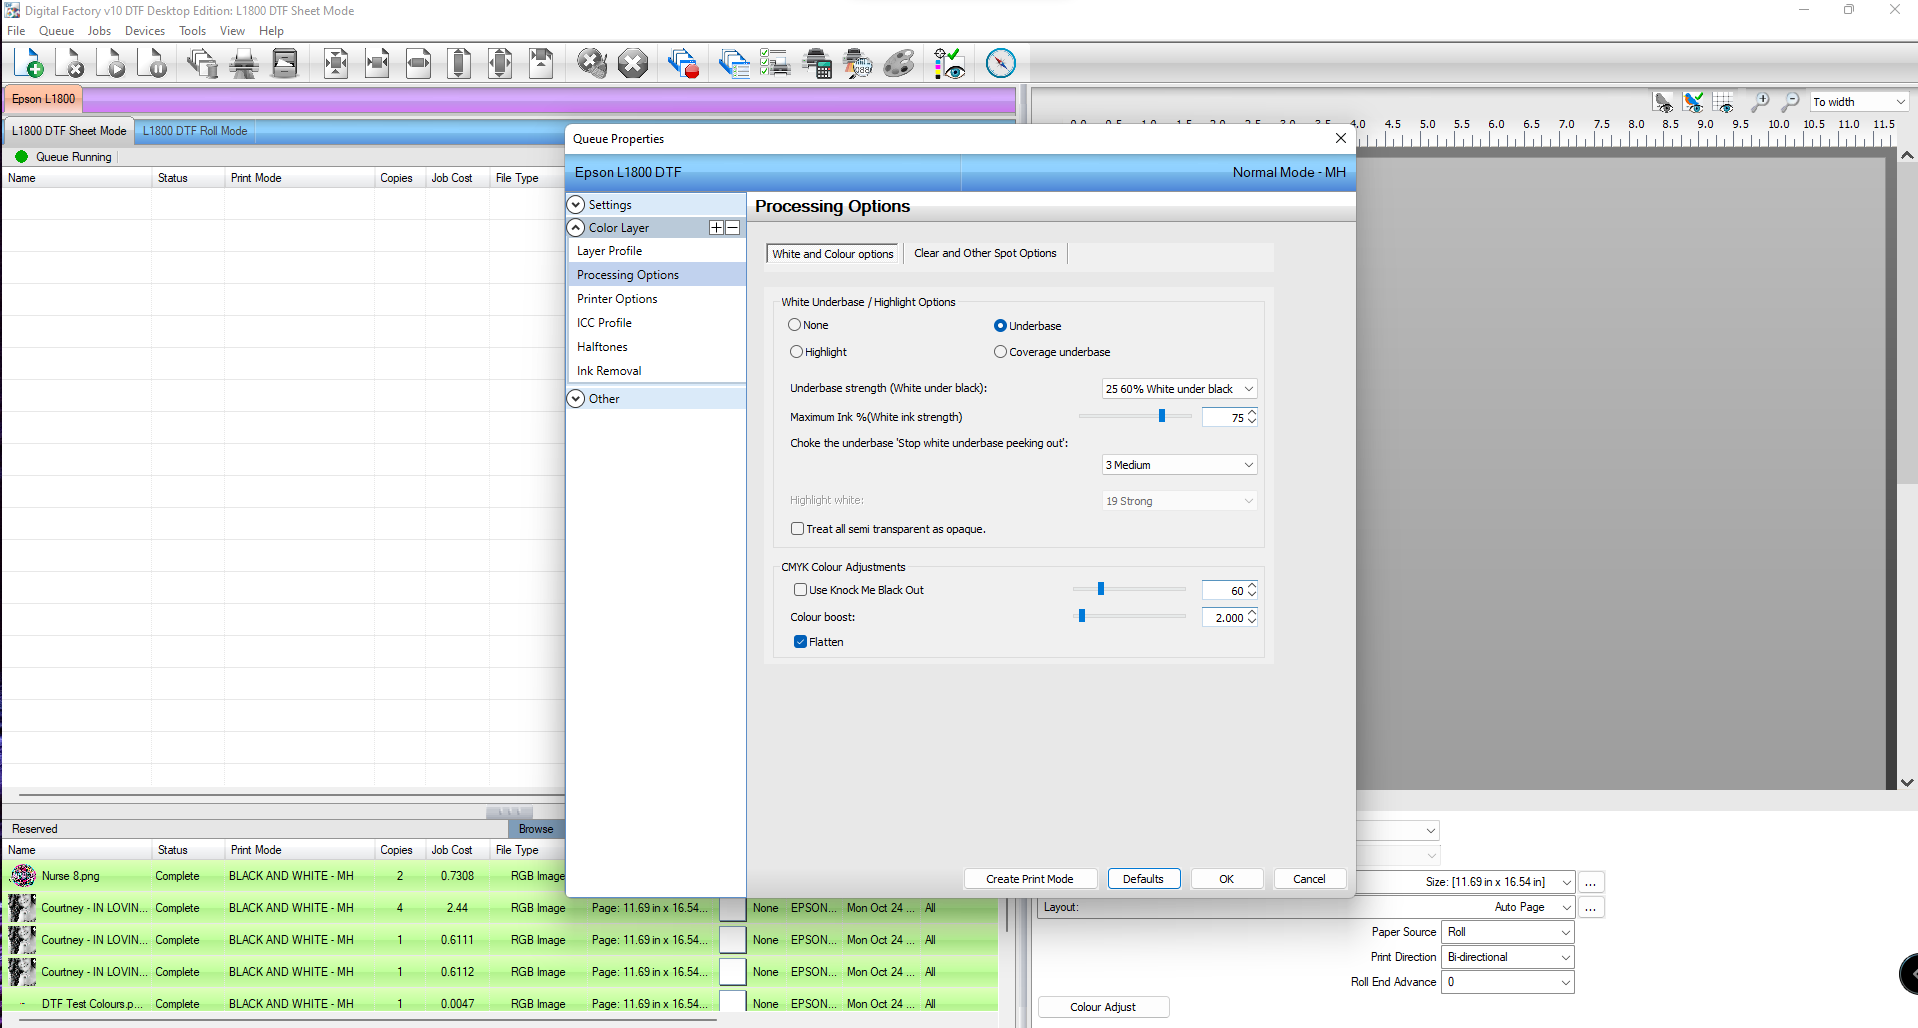1918x1028 pixels.
Task: Open the choke underbase '3 Medium' dropdown
Action: coord(1179,465)
